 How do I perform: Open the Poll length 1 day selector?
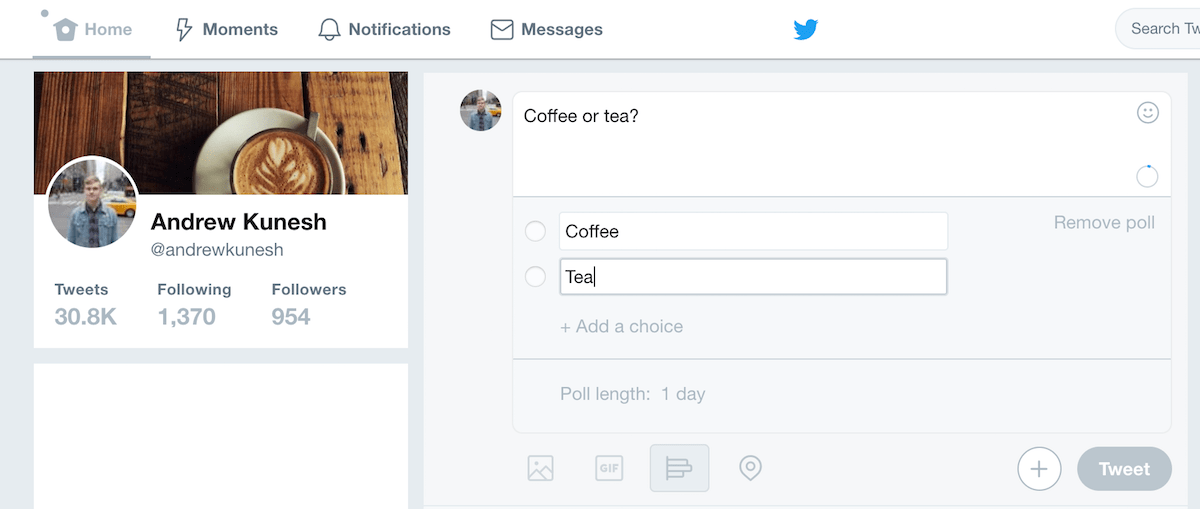[x=633, y=394]
